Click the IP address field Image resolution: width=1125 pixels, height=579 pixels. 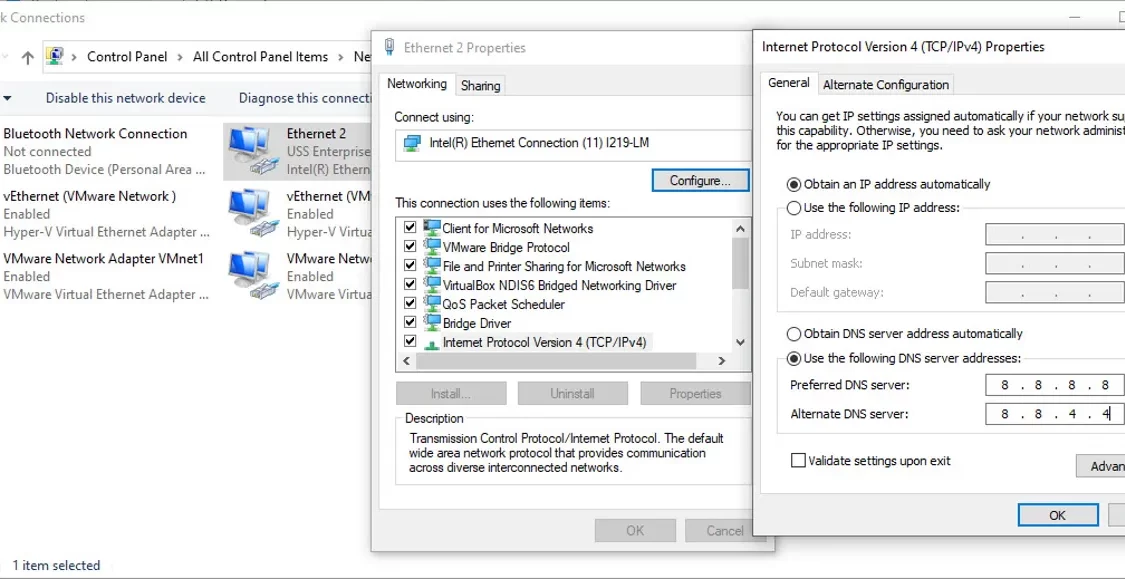click(x=1055, y=235)
